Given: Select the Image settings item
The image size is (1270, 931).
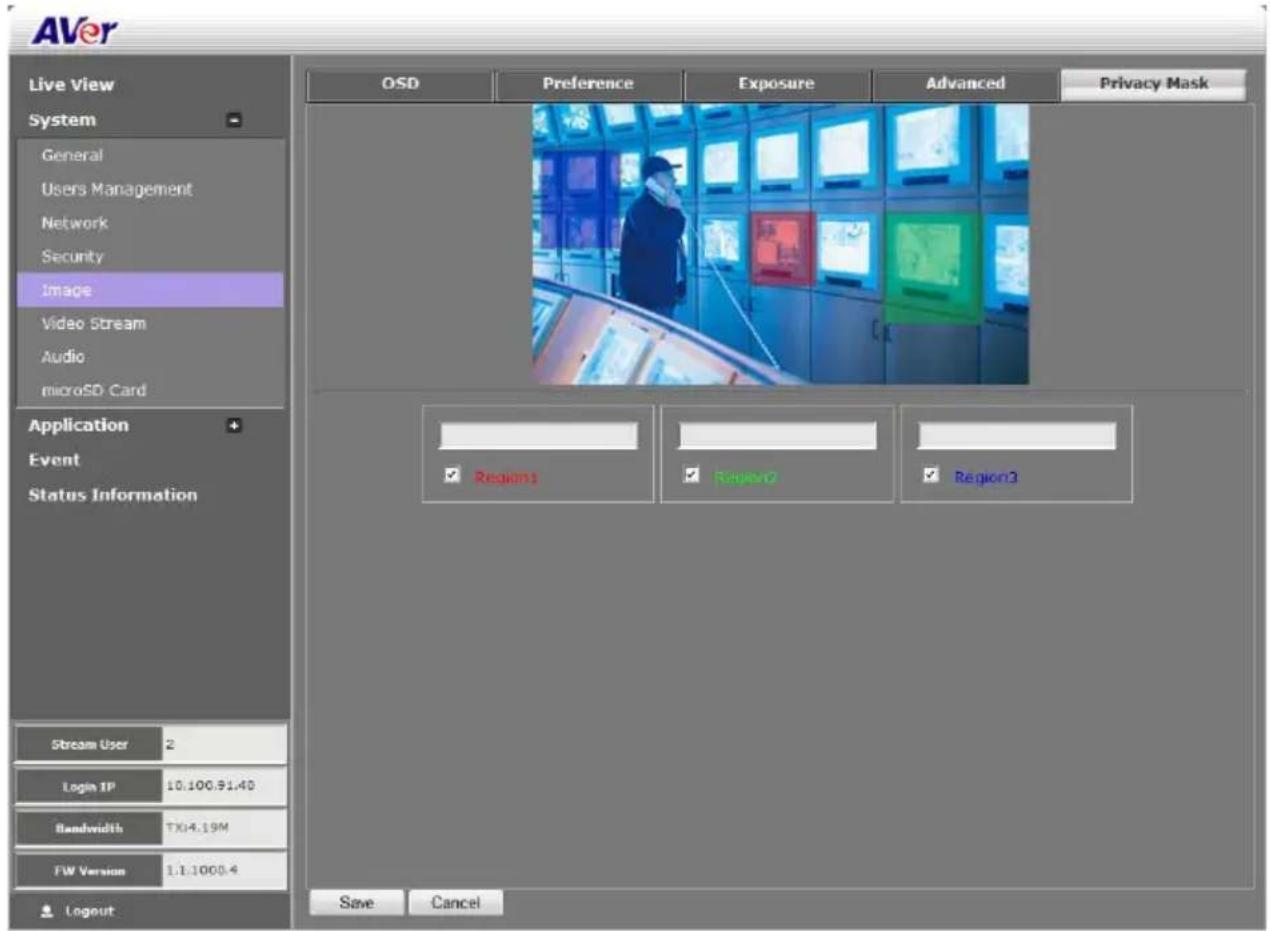Looking at the screenshot, I should (150, 290).
